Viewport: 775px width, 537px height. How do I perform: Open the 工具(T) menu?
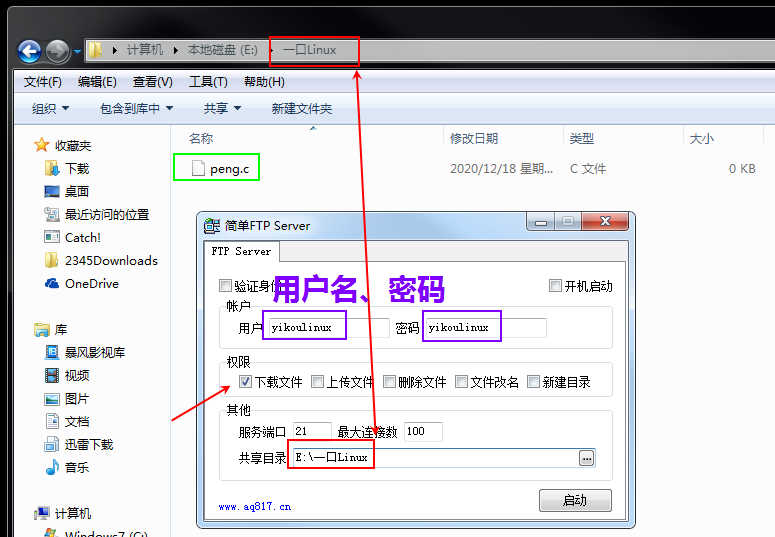click(208, 82)
